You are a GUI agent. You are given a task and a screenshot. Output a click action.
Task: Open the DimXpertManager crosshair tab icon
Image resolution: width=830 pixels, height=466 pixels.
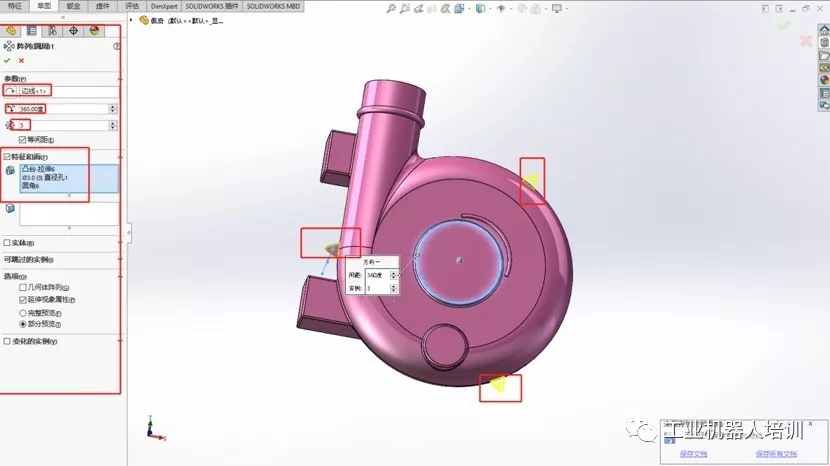click(73, 31)
